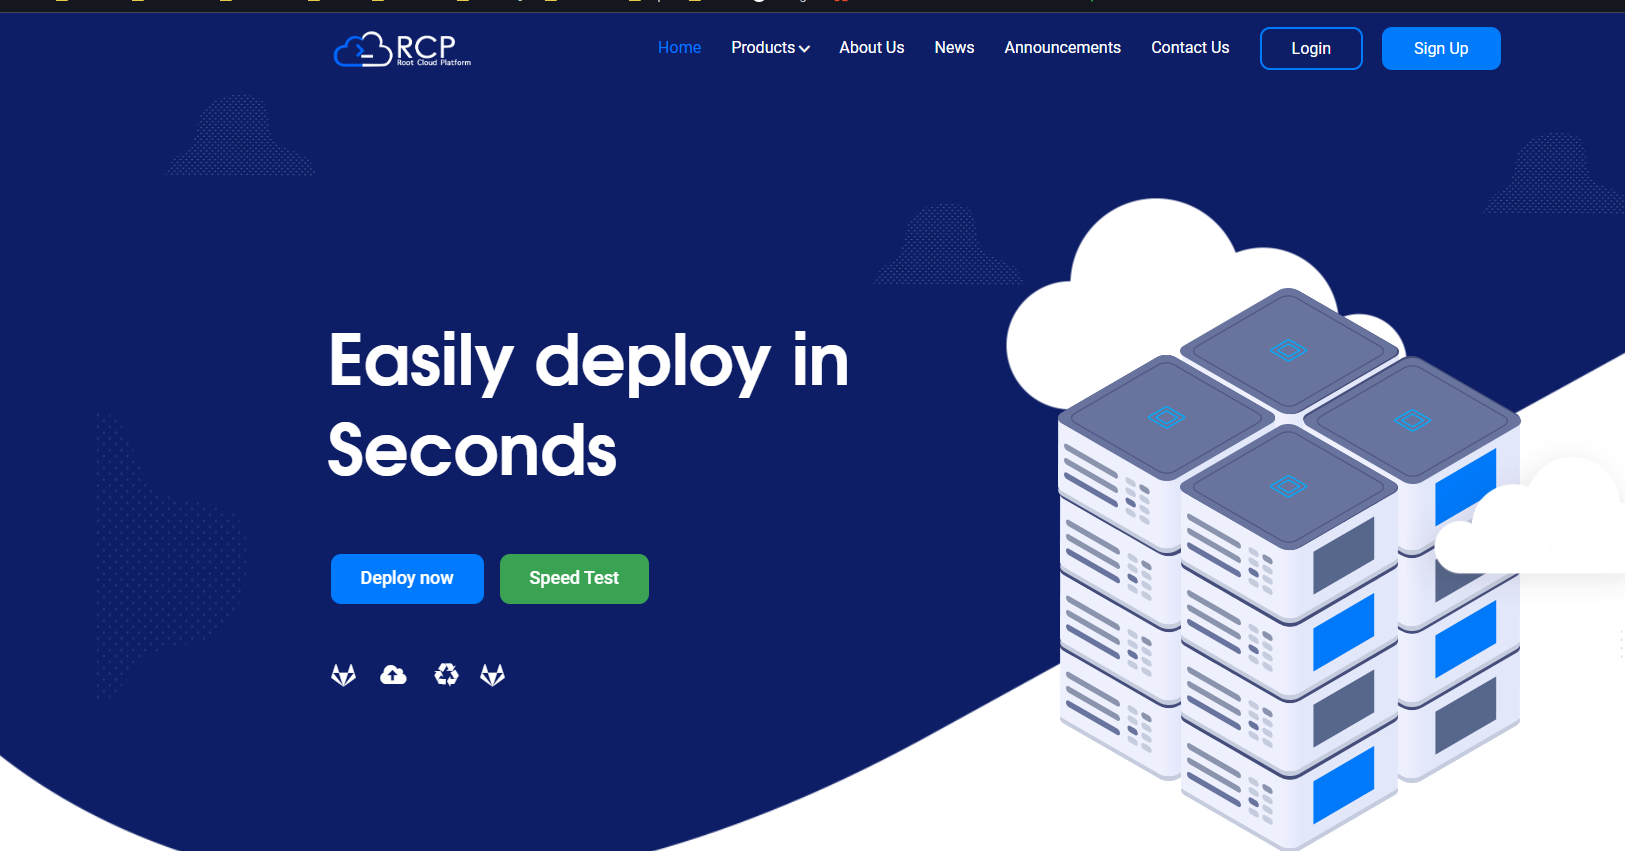Click the RCP Root Cloud Platform logo
This screenshot has width=1625, height=863.
click(x=402, y=49)
